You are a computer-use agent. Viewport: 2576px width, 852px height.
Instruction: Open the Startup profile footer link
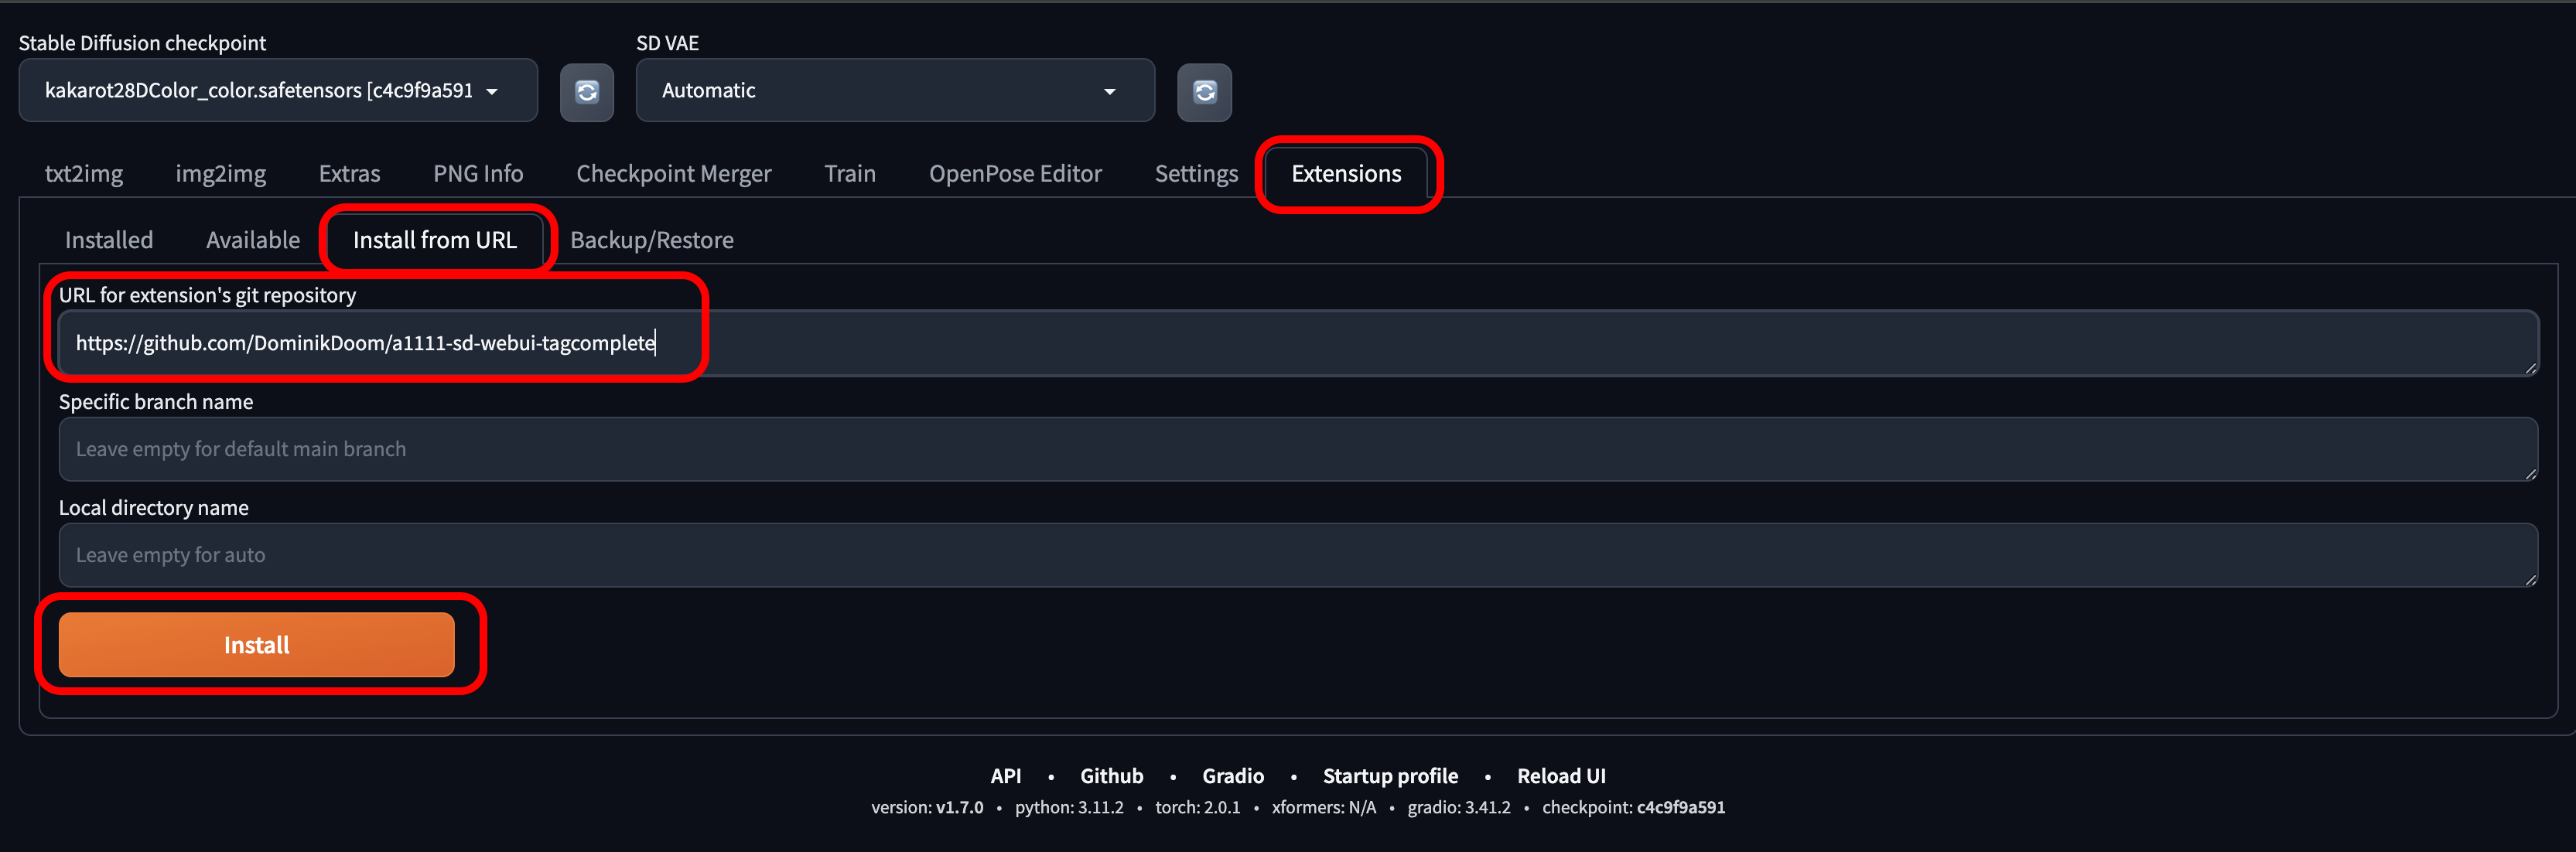coord(1389,776)
